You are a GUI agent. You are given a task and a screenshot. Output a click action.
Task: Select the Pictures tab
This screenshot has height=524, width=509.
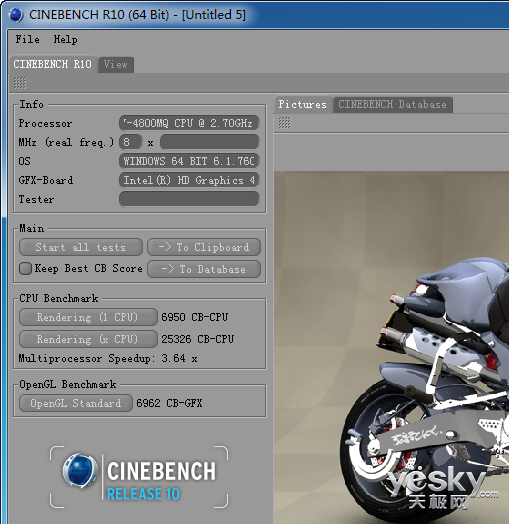coord(302,105)
